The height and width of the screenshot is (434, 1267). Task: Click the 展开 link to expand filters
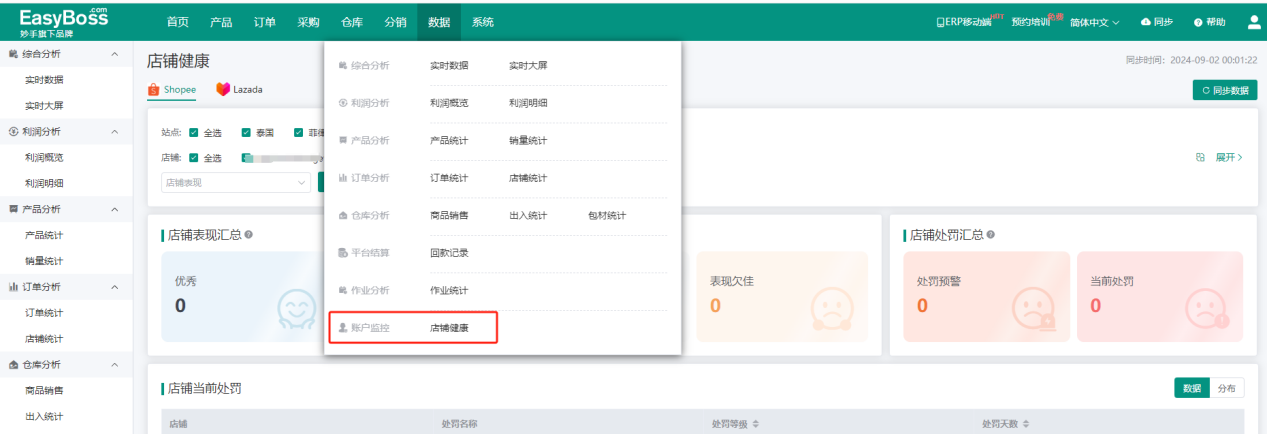pyautogui.click(x=1228, y=157)
